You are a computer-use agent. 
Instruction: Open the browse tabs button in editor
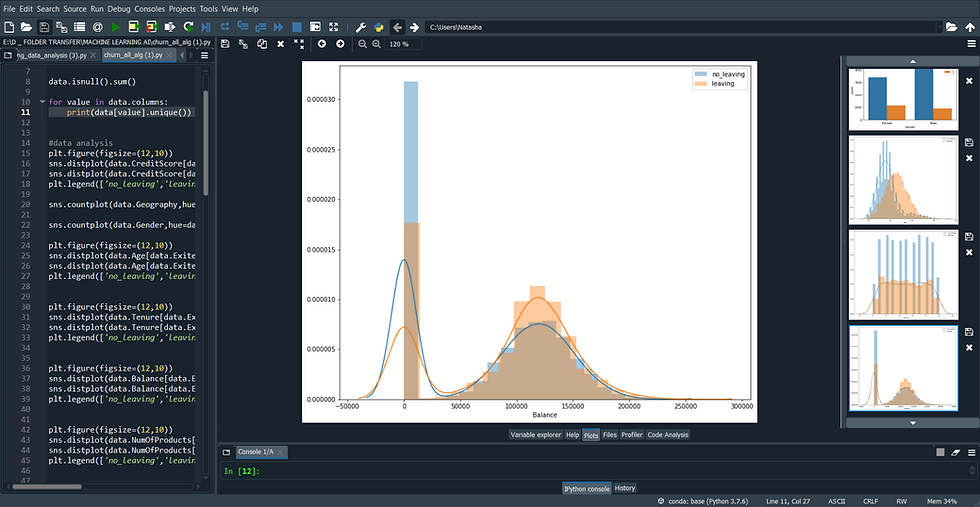coord(8,56)
